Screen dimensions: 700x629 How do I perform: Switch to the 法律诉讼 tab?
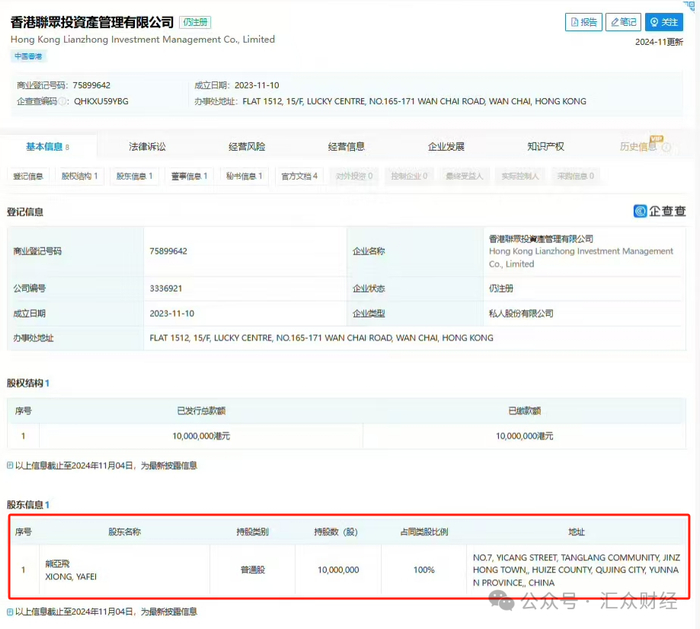coord(147,147)
